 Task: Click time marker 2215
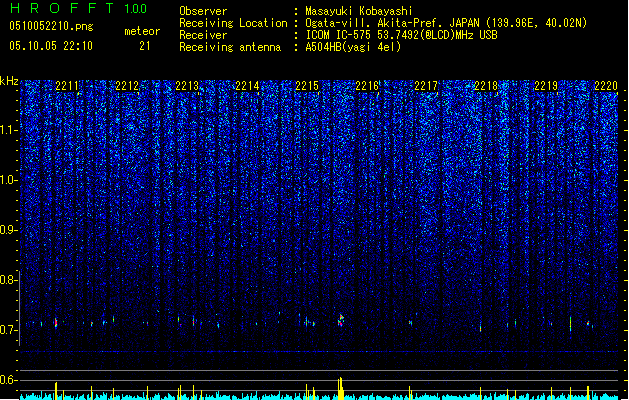click(x=307, y=86)
